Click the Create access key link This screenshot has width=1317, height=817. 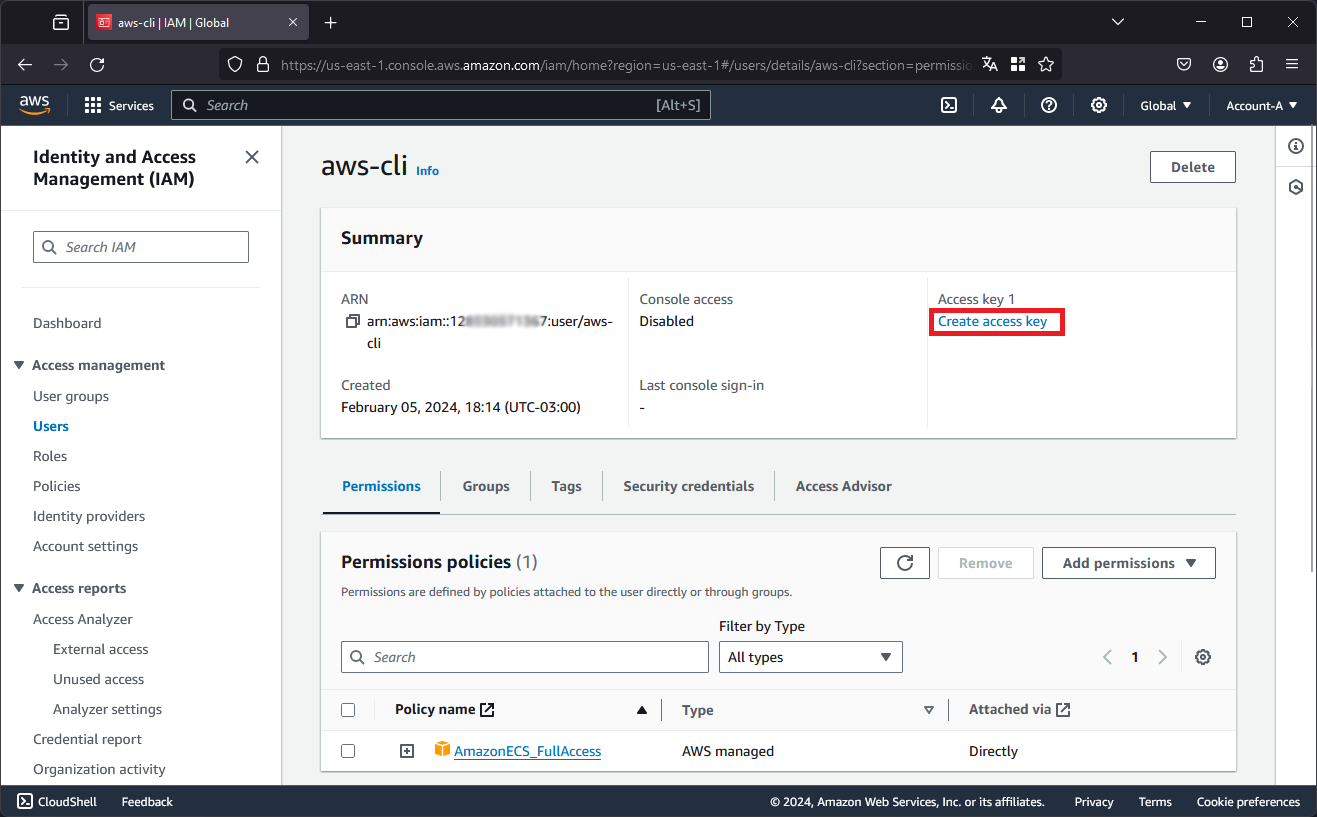(992, 321)
